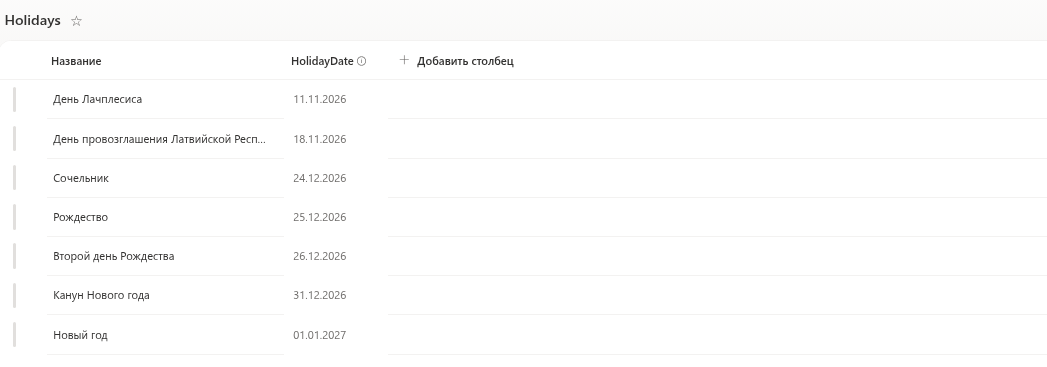Open the День провозглашения Латвийской Респ... item
Viewport: 1047px width, 367px height.
(159, 139)
